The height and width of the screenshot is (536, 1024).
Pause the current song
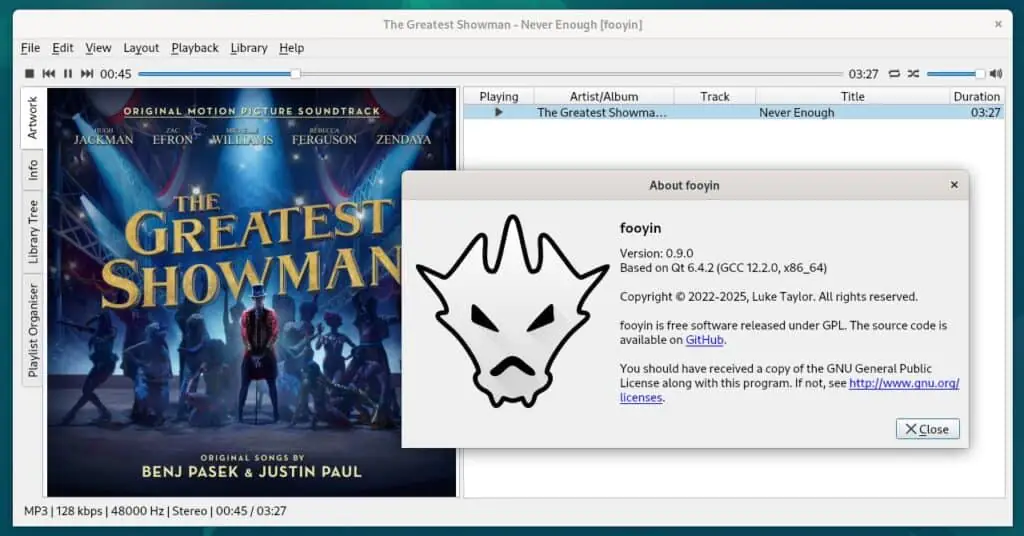(68, 74)
